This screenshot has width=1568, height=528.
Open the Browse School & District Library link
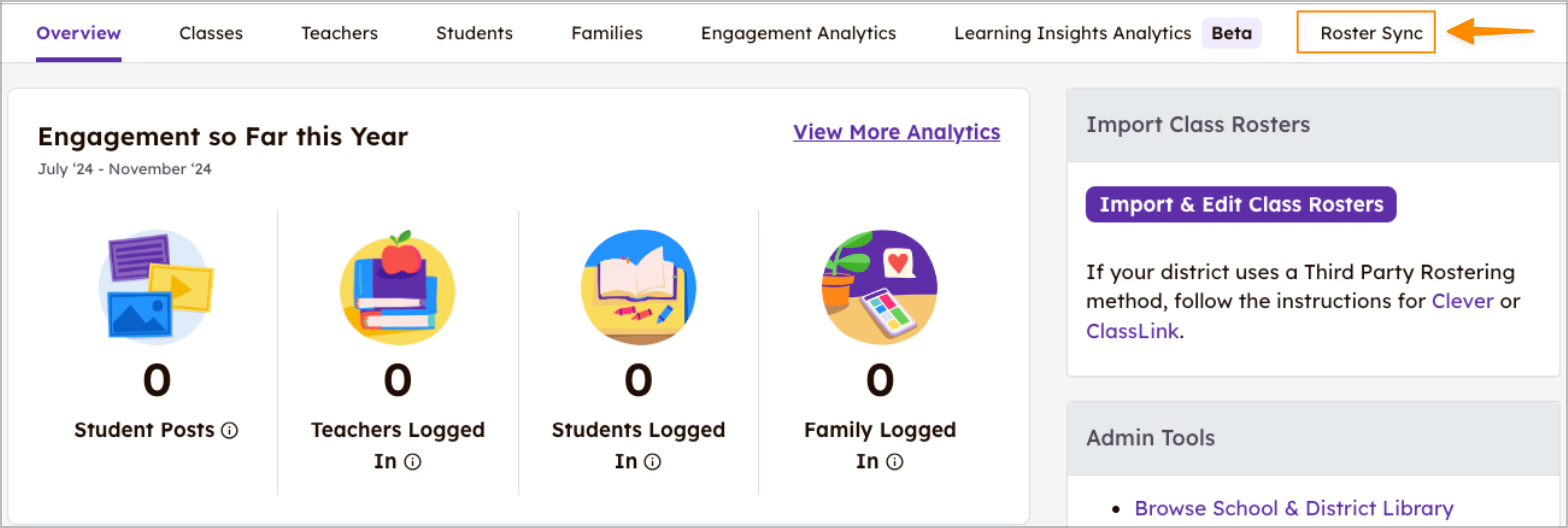pyautogui.click(x=1293, y=509)
